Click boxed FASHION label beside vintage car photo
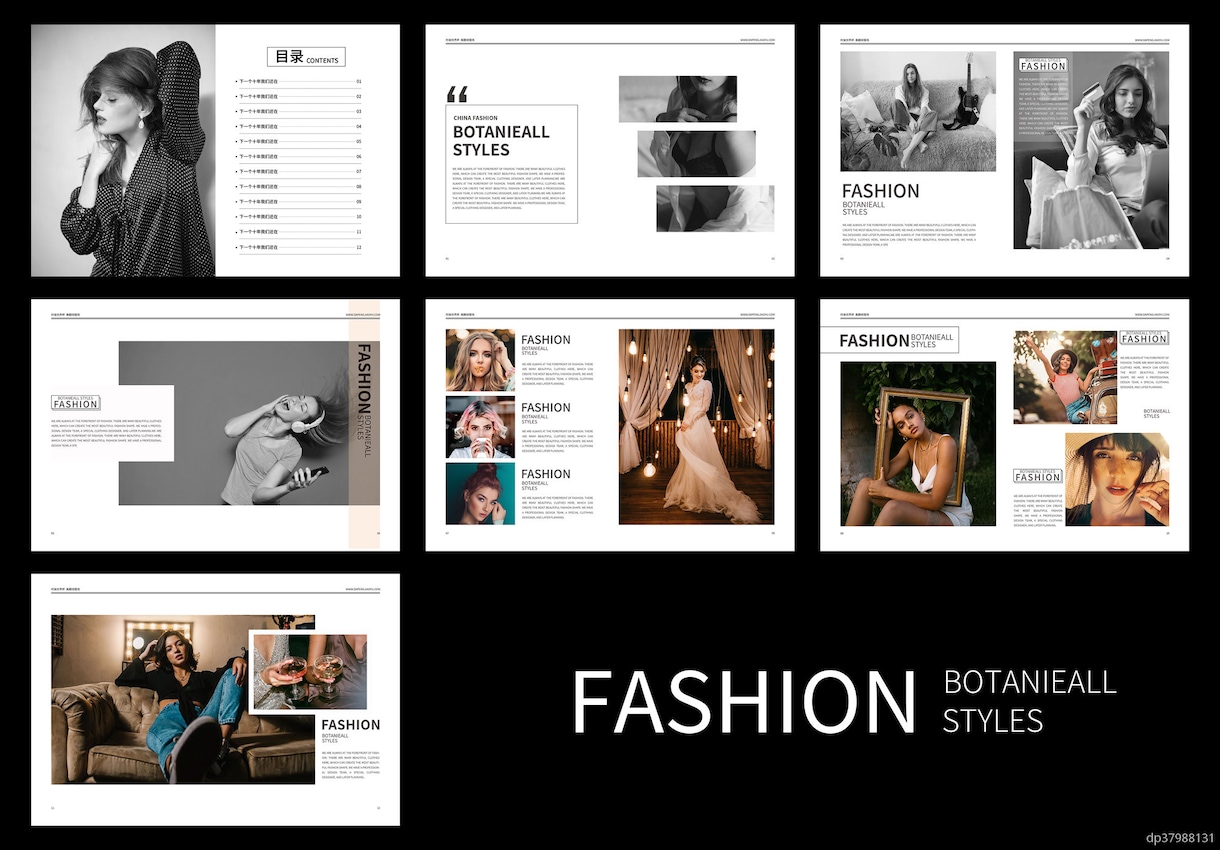Image resolution: width=1220 pixels, height=850 pixels. 1144,338
